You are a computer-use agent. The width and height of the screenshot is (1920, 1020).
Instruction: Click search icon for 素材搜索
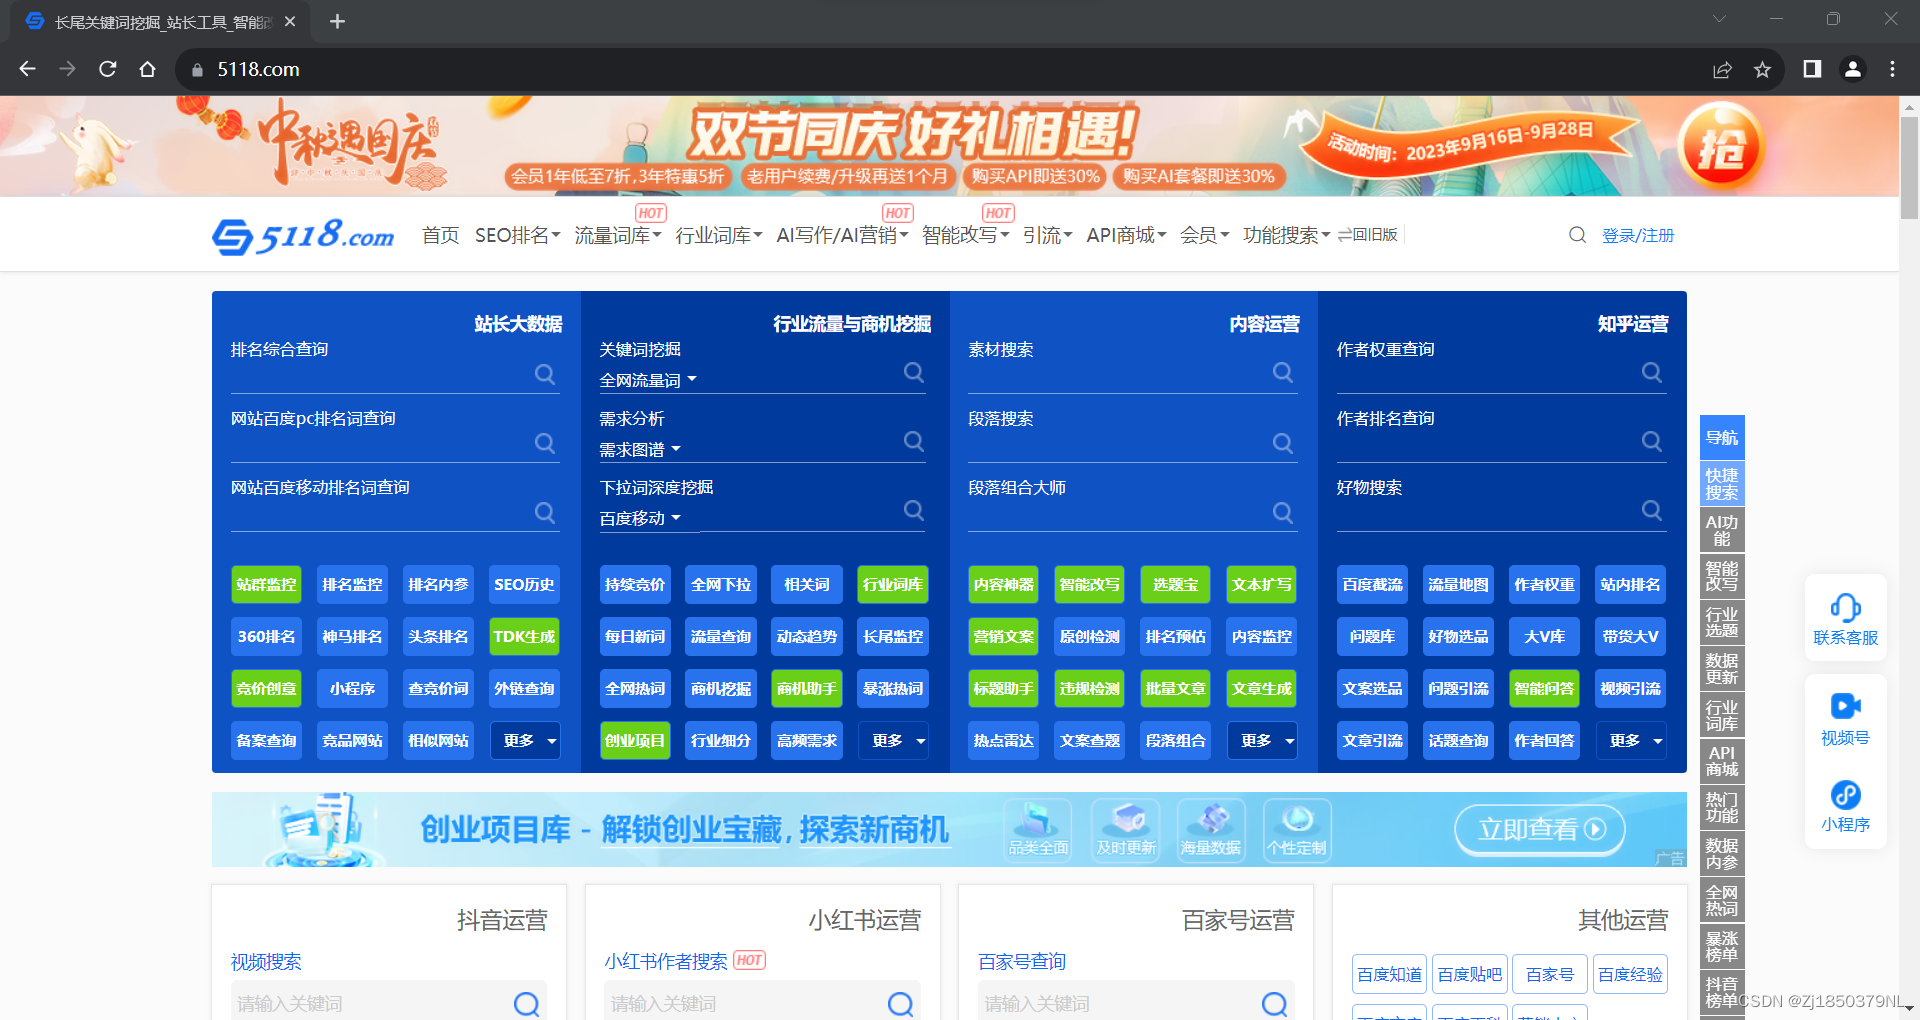[1283, 372]
